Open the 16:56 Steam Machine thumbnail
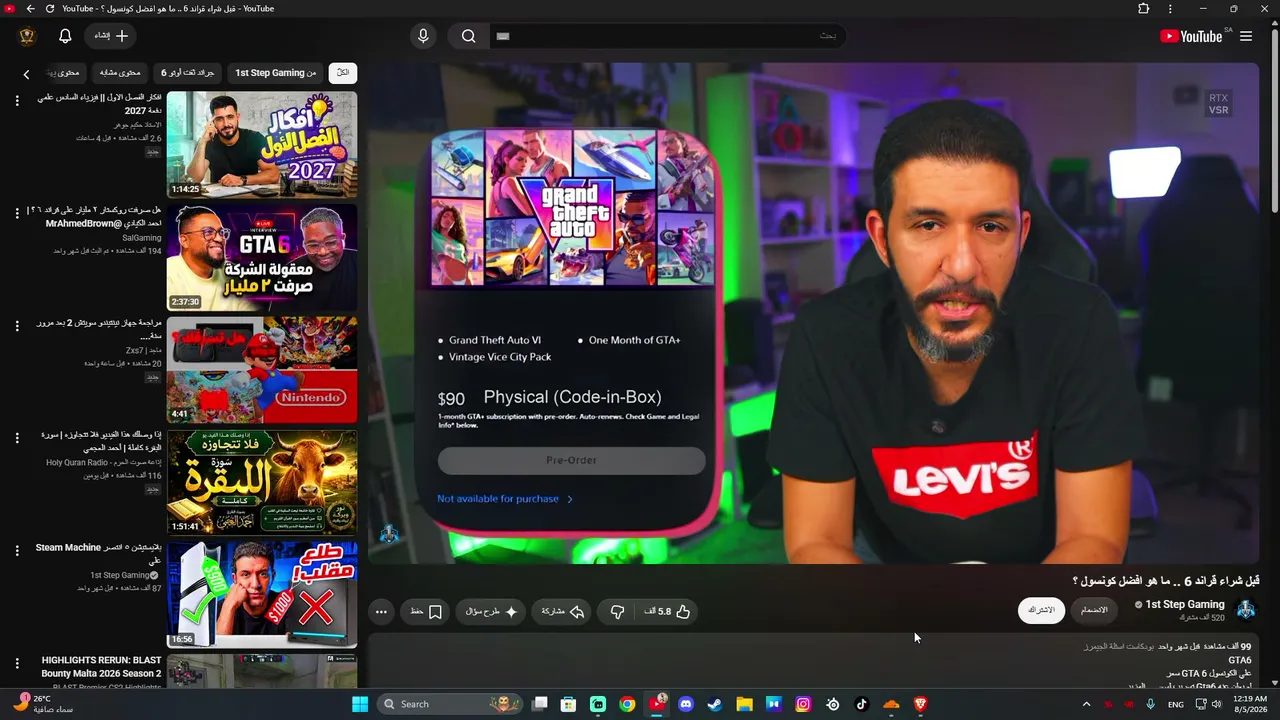The height and width of the screenshot is (720, 1280). (x=262, y=595)
